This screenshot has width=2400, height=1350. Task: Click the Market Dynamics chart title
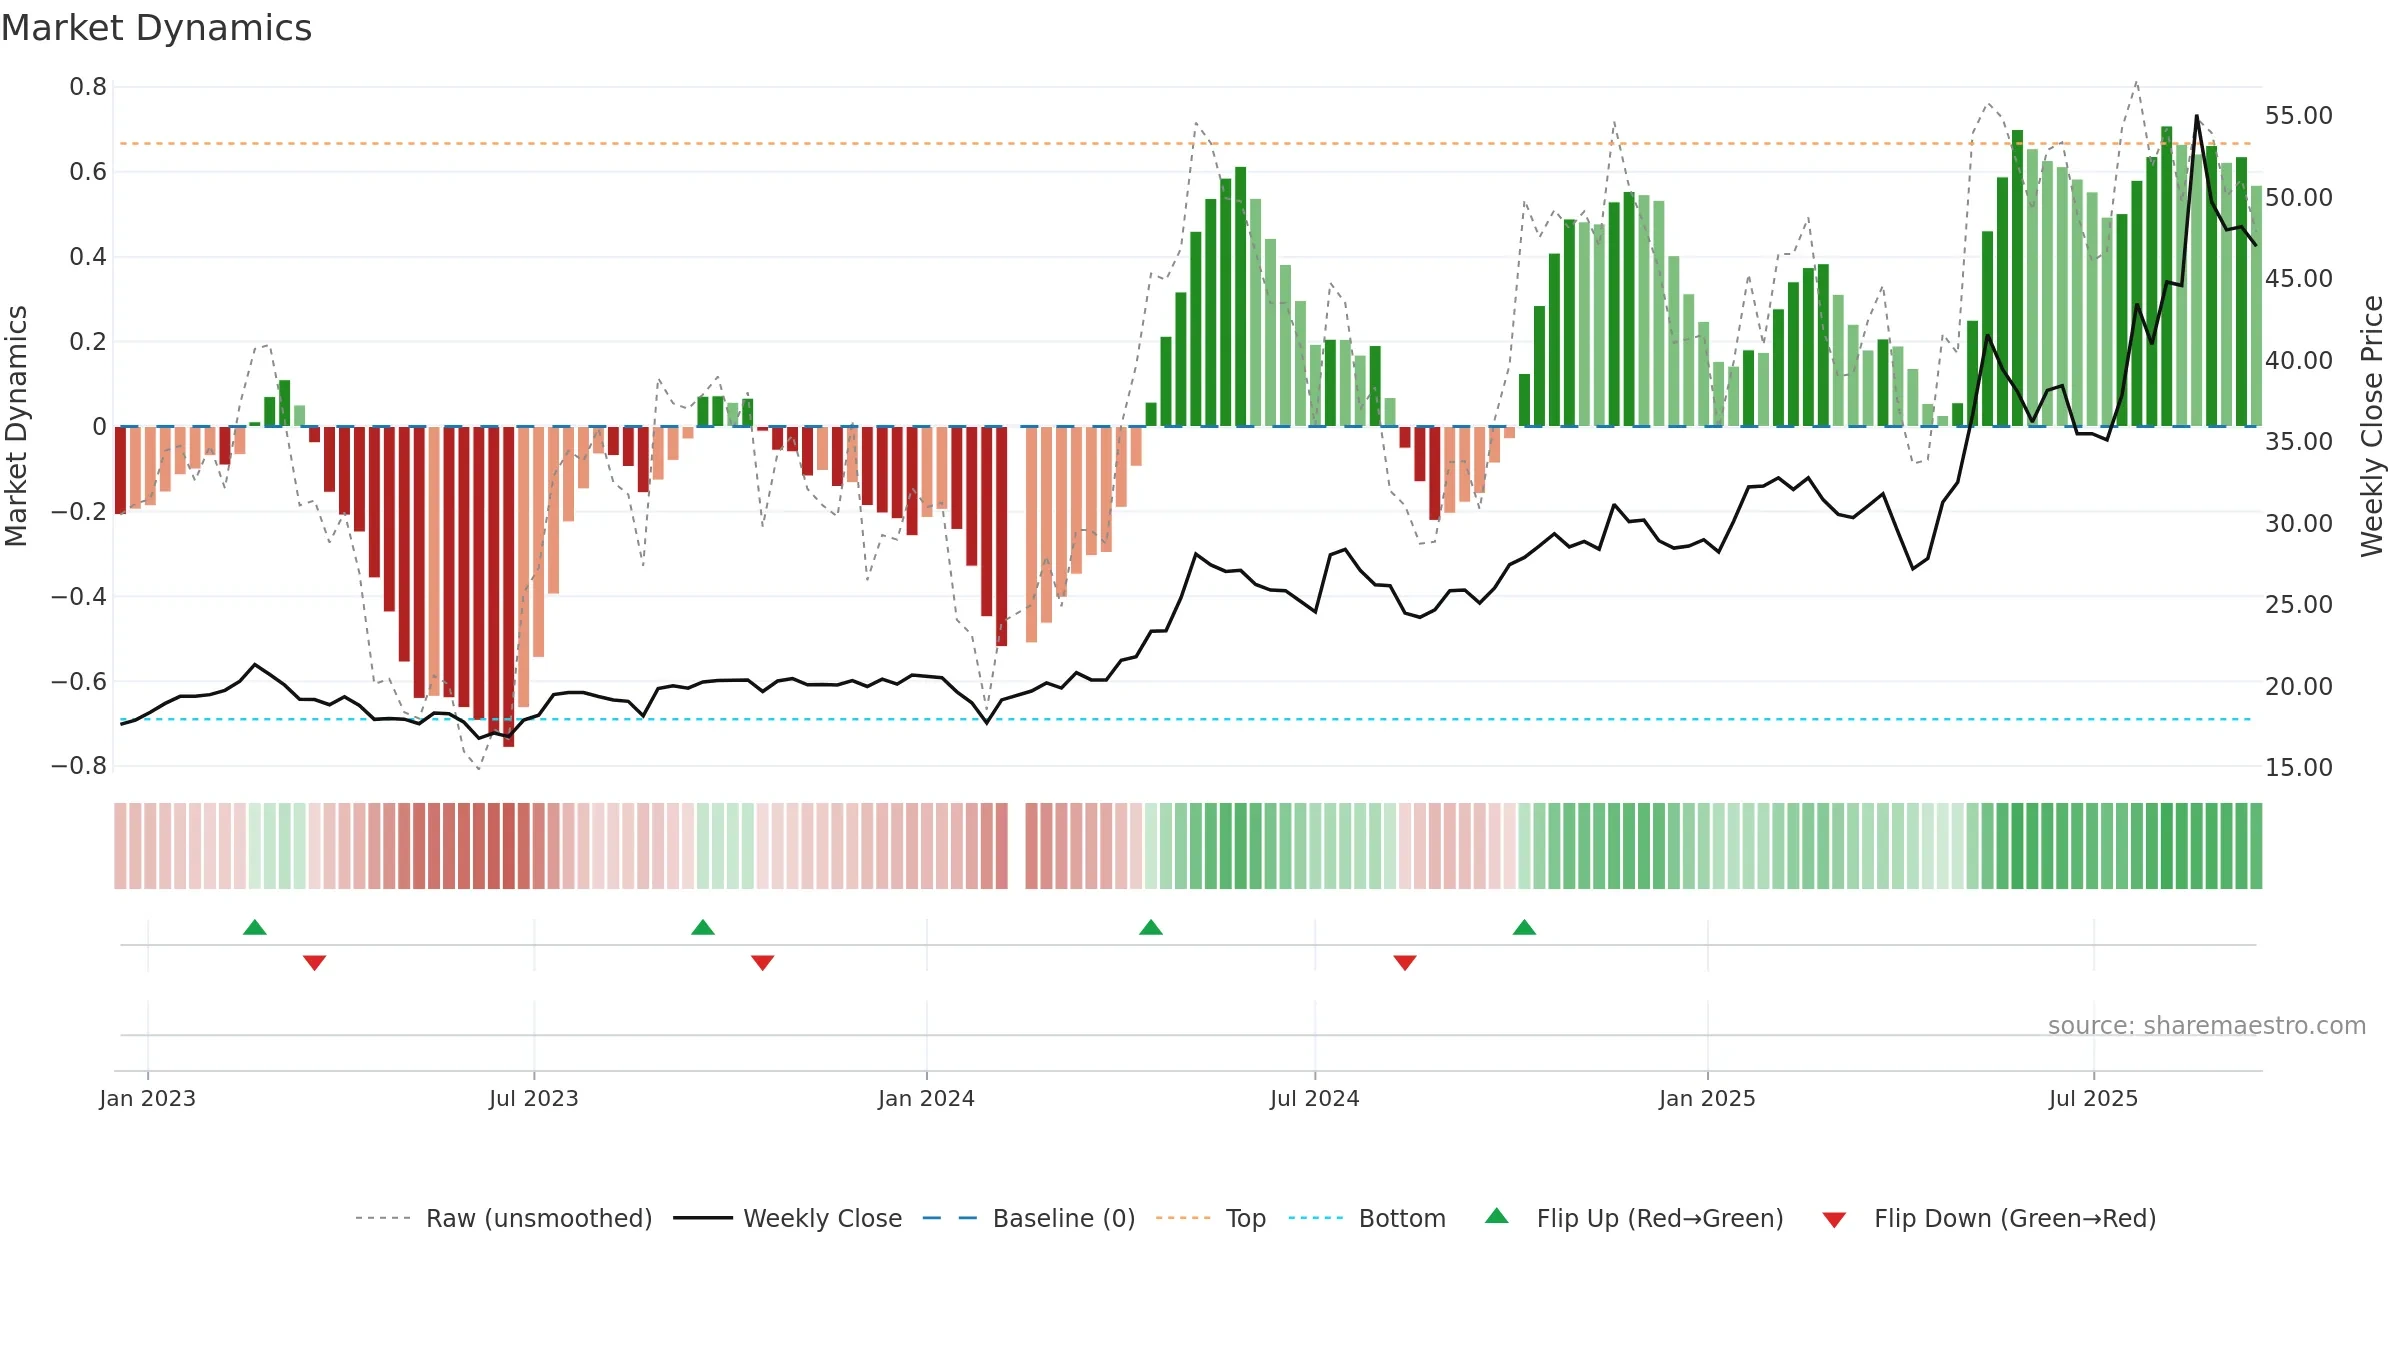click(x=156, y=28)
